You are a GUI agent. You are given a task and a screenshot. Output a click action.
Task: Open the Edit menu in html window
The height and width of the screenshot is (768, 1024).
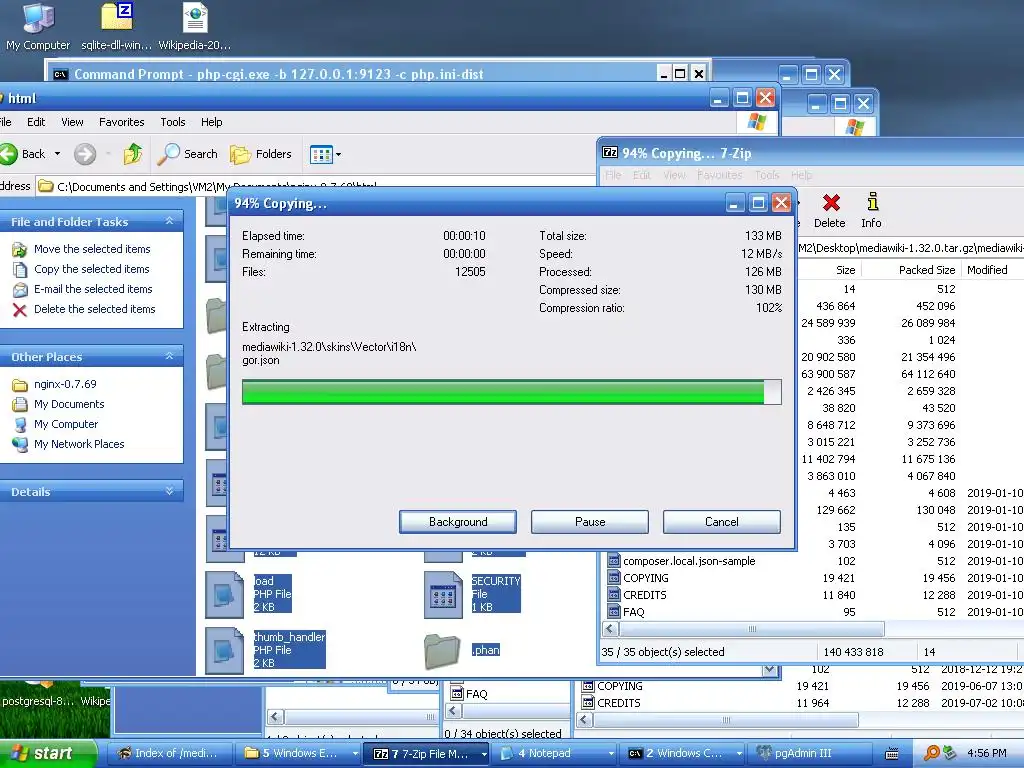36,122
